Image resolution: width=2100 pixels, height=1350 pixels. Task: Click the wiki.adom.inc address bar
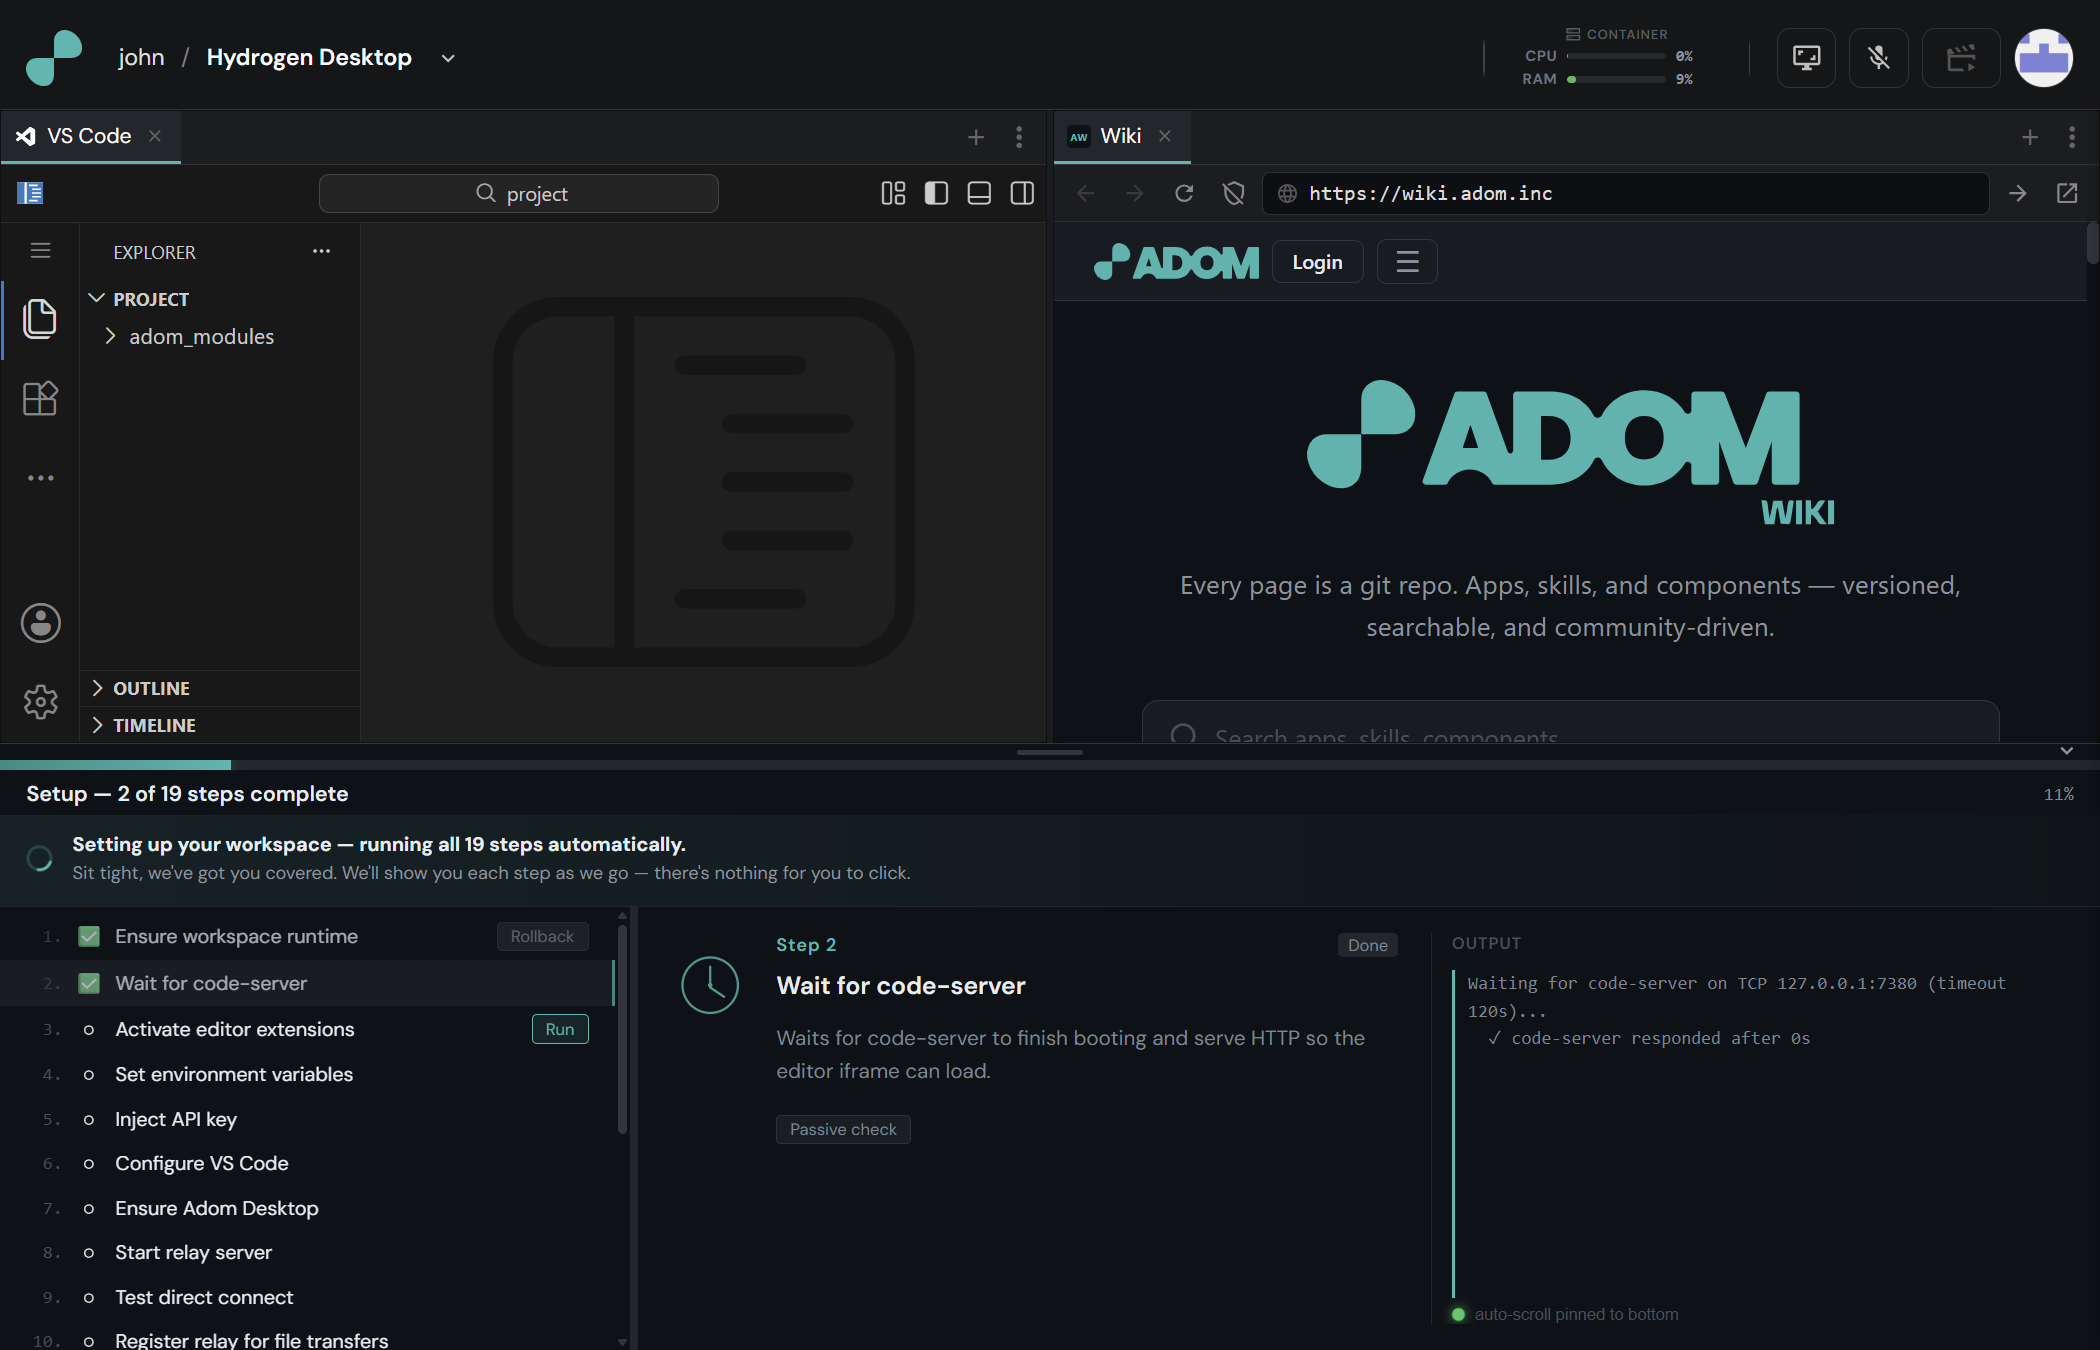[x=1625, y=193]
